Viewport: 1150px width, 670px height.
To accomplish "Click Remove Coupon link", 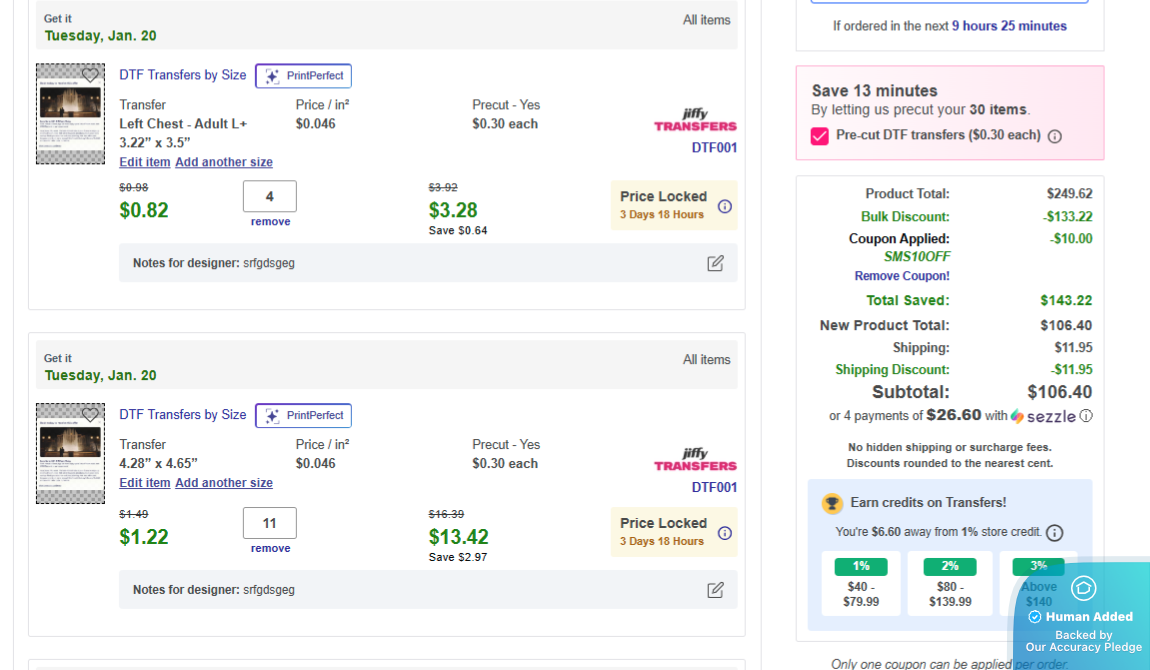I will point(902,276).
